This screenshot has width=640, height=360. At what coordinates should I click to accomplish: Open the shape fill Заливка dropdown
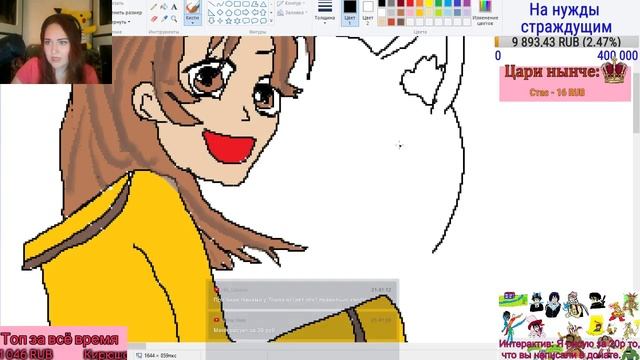292,13
